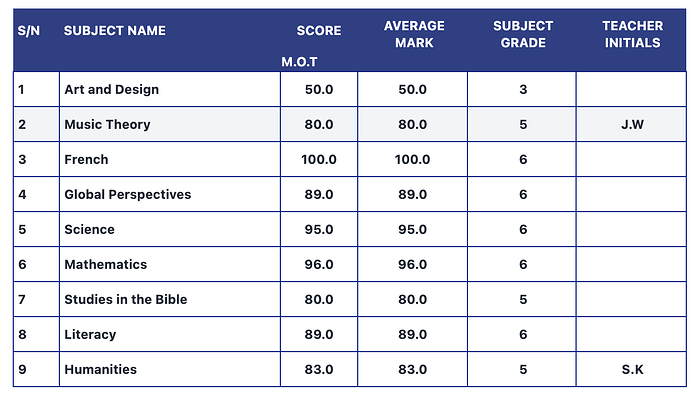Select the Mathematics subject cell
690x401 pixels.
[x=105, y=265]
